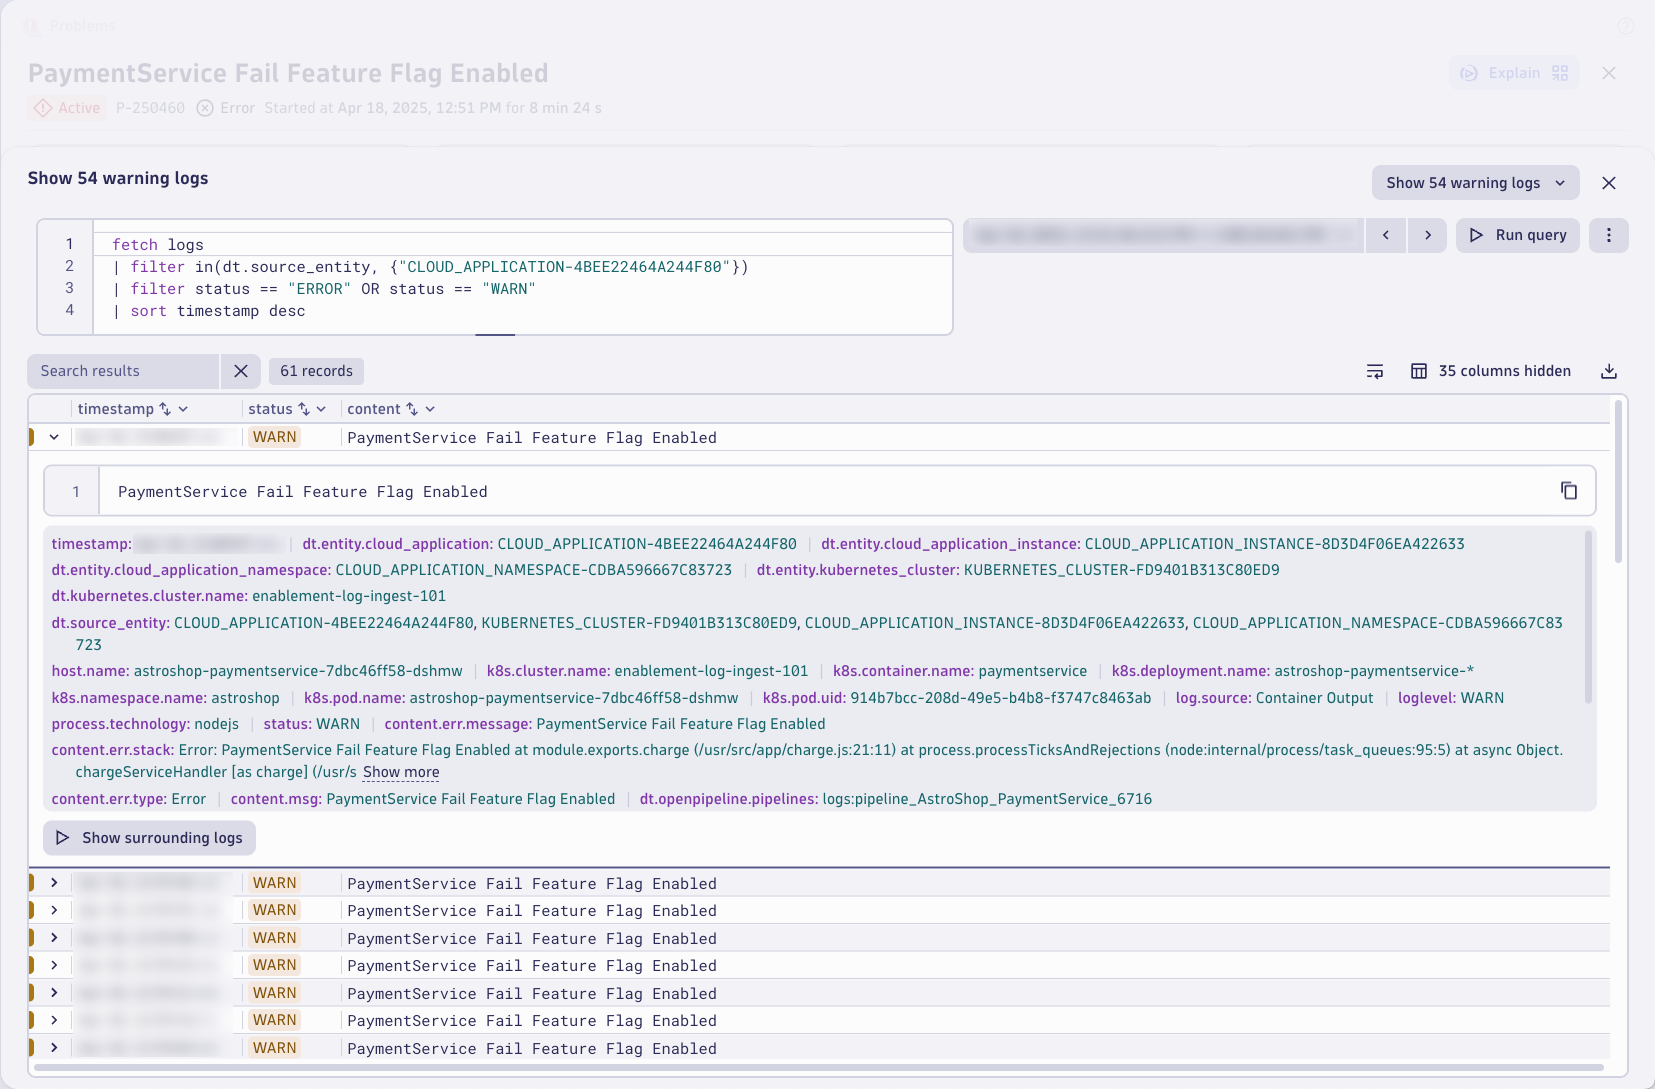
Task: Click the loglevel: WARN attribute
Action: point(1451,698)
